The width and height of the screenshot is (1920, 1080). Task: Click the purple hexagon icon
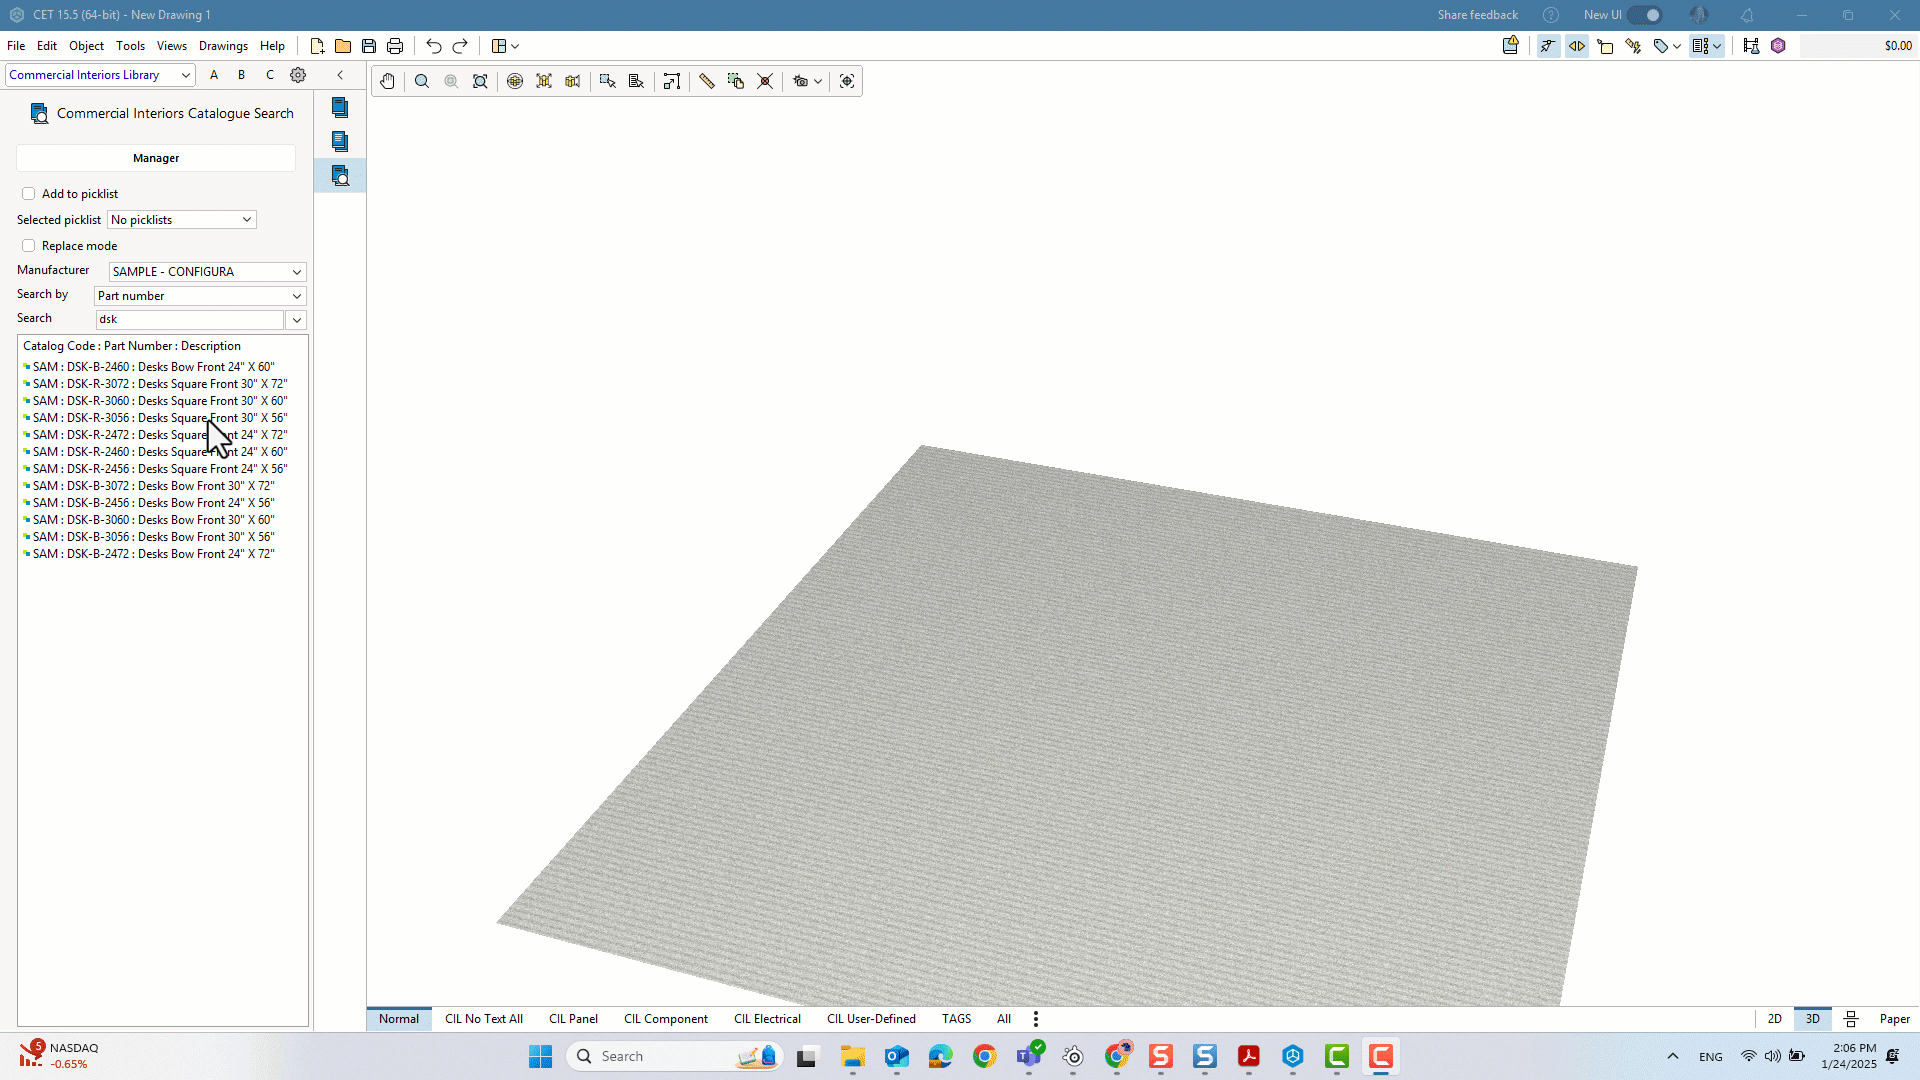click(1778, 46)
